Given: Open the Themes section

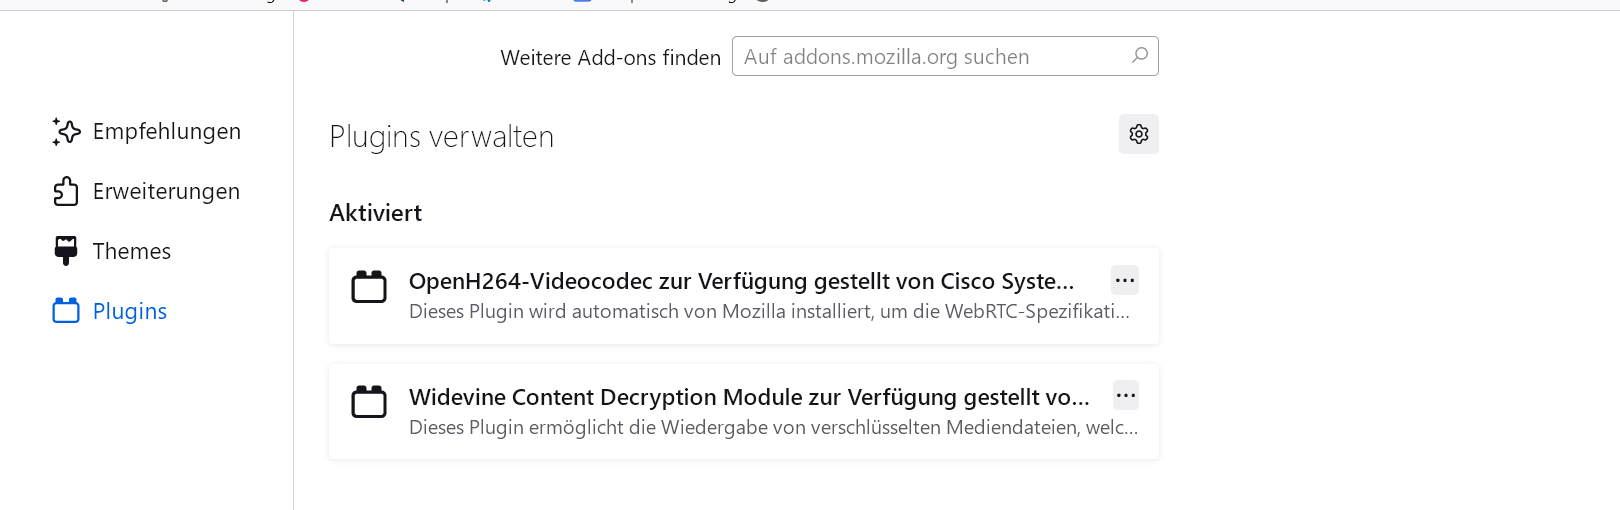Looking at the screenshot, I should coord(132,251).
